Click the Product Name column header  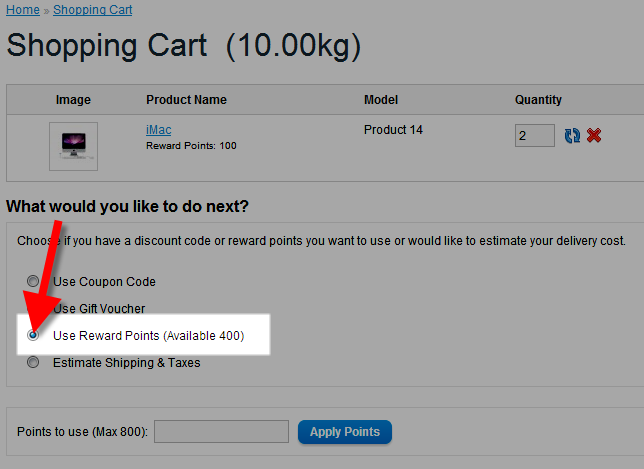tap(186, 100)
